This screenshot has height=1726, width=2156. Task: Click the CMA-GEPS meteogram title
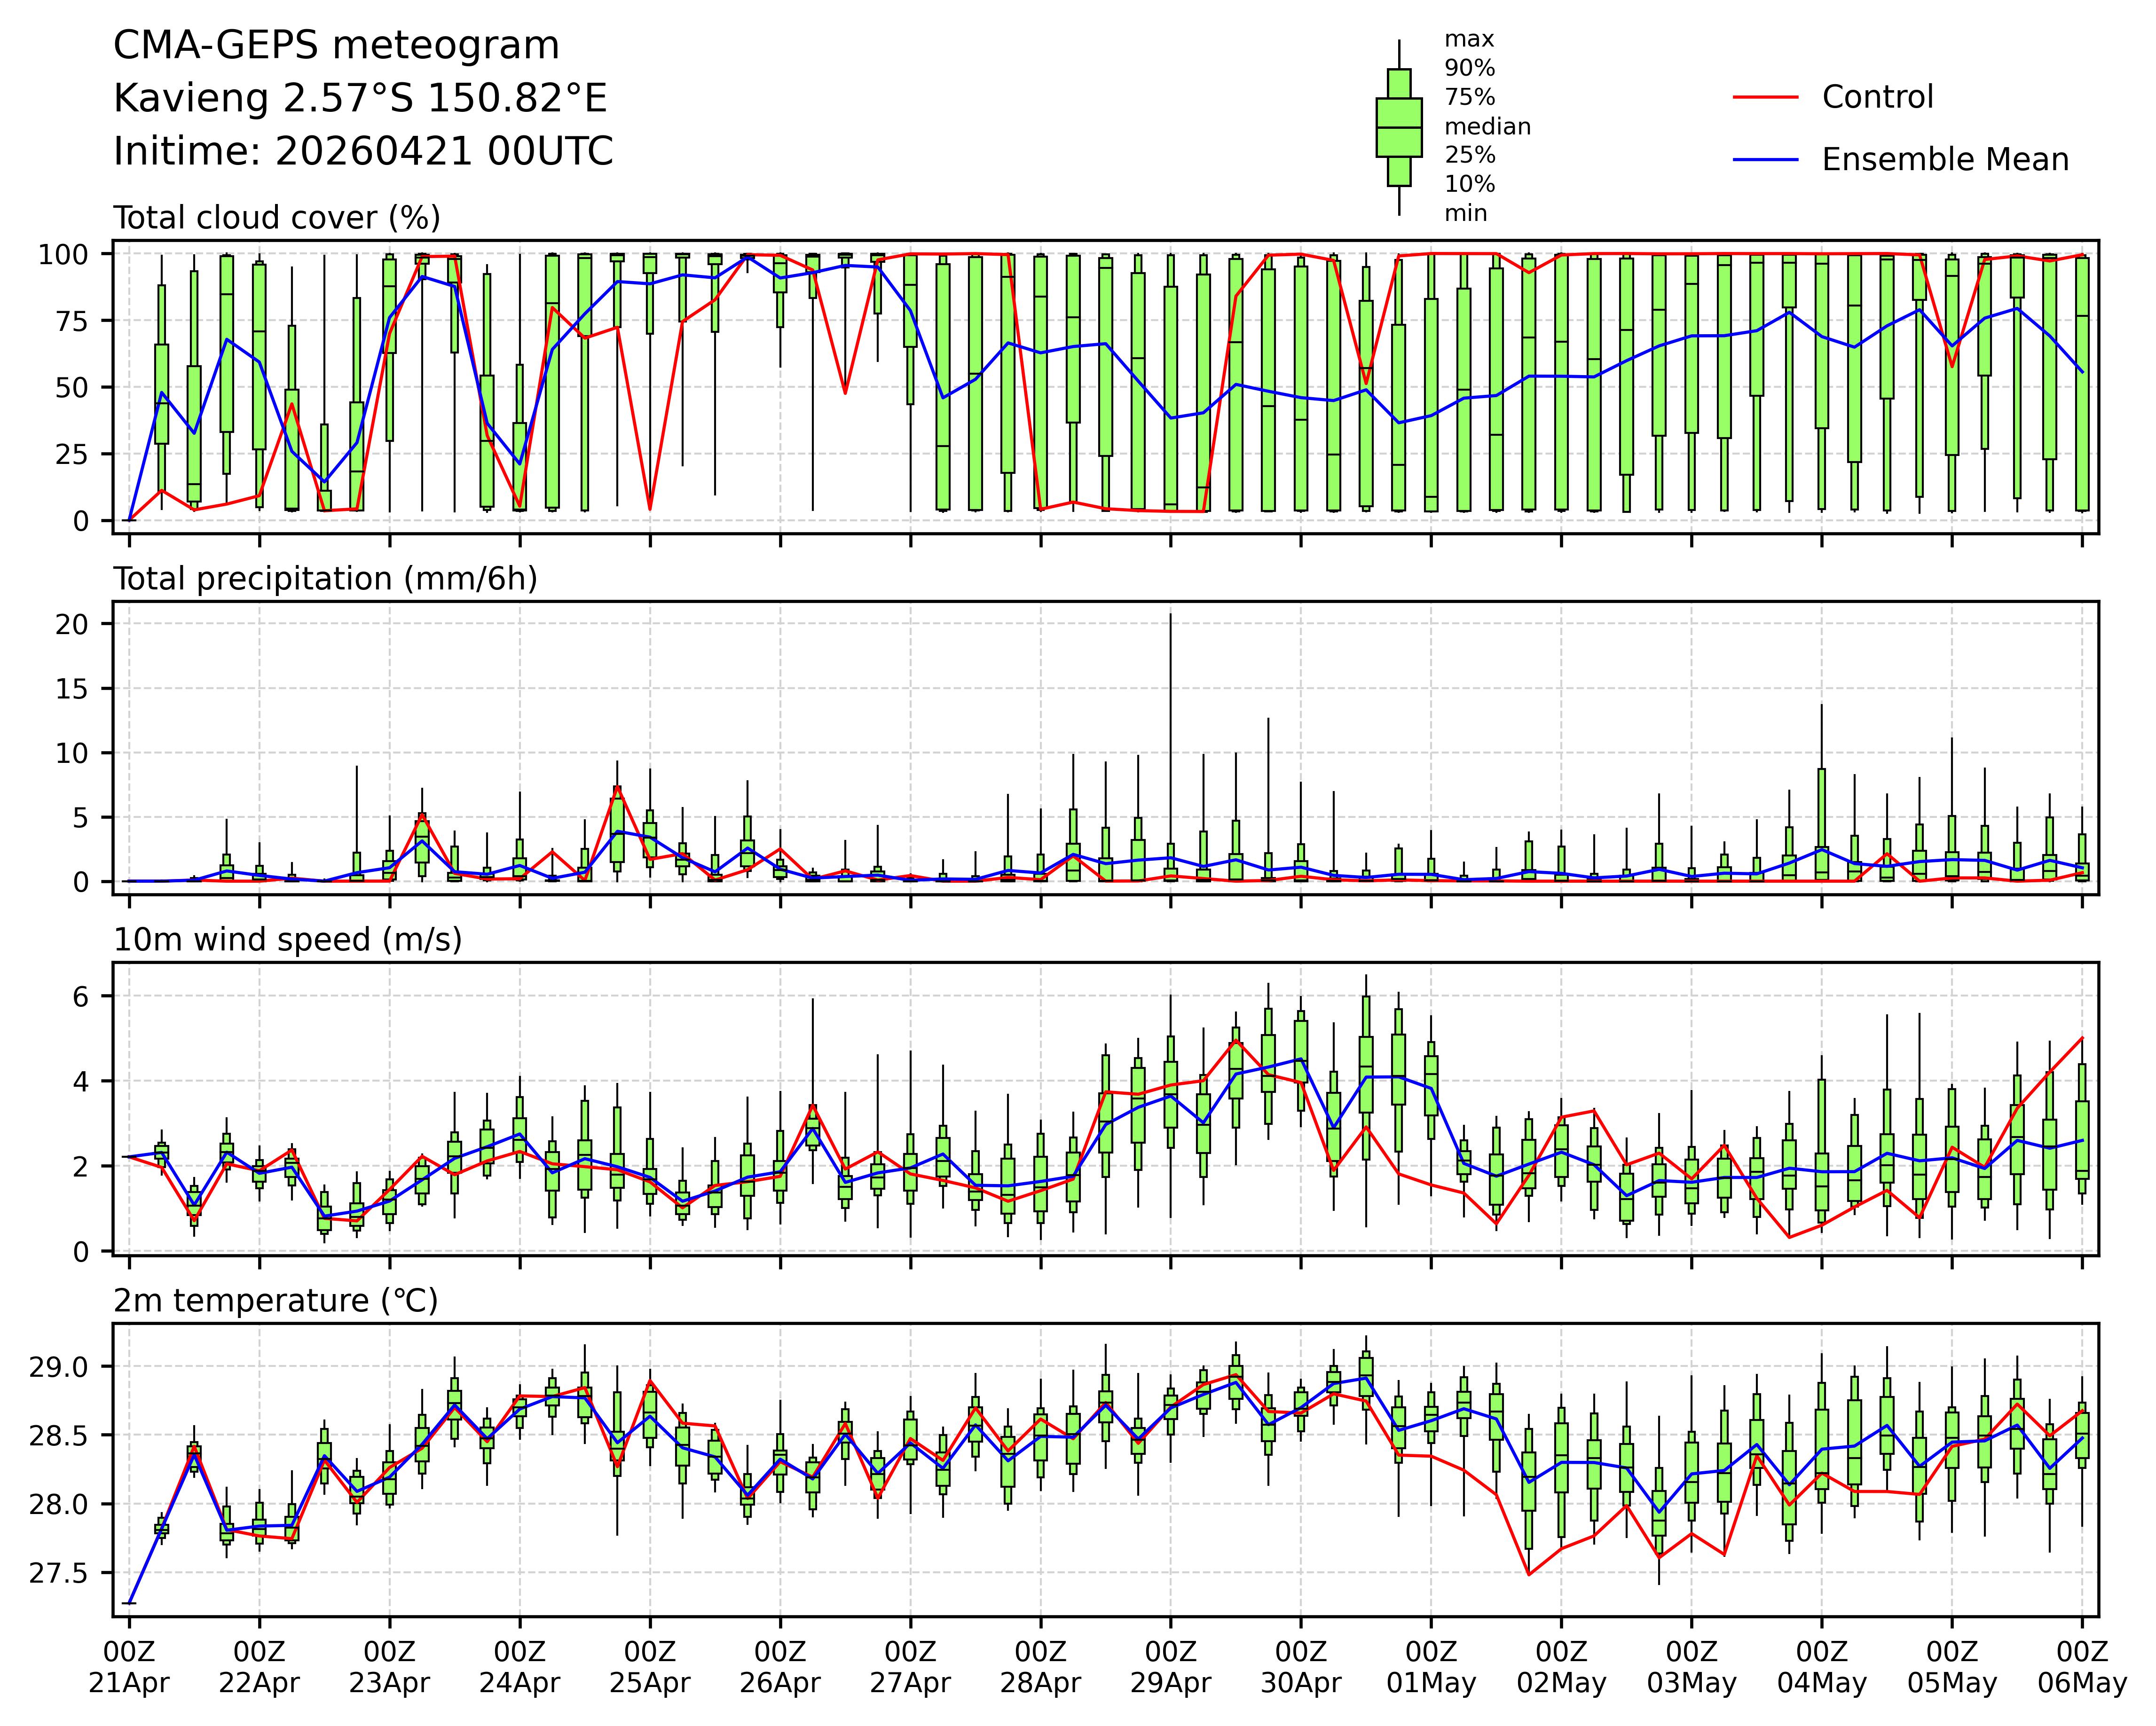coord(336,46)
